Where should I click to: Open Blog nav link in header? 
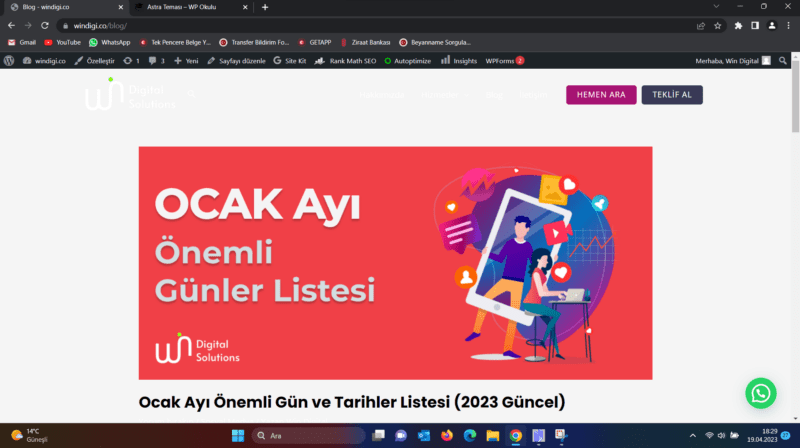(494, 95)
